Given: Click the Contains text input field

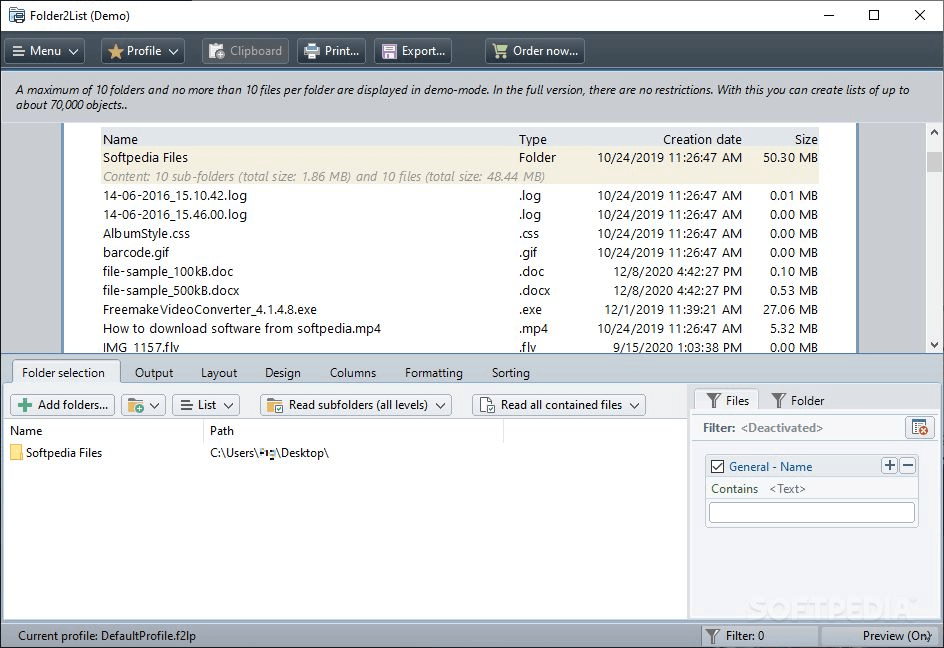Looking at the screenshot, I should coord(812,512).
